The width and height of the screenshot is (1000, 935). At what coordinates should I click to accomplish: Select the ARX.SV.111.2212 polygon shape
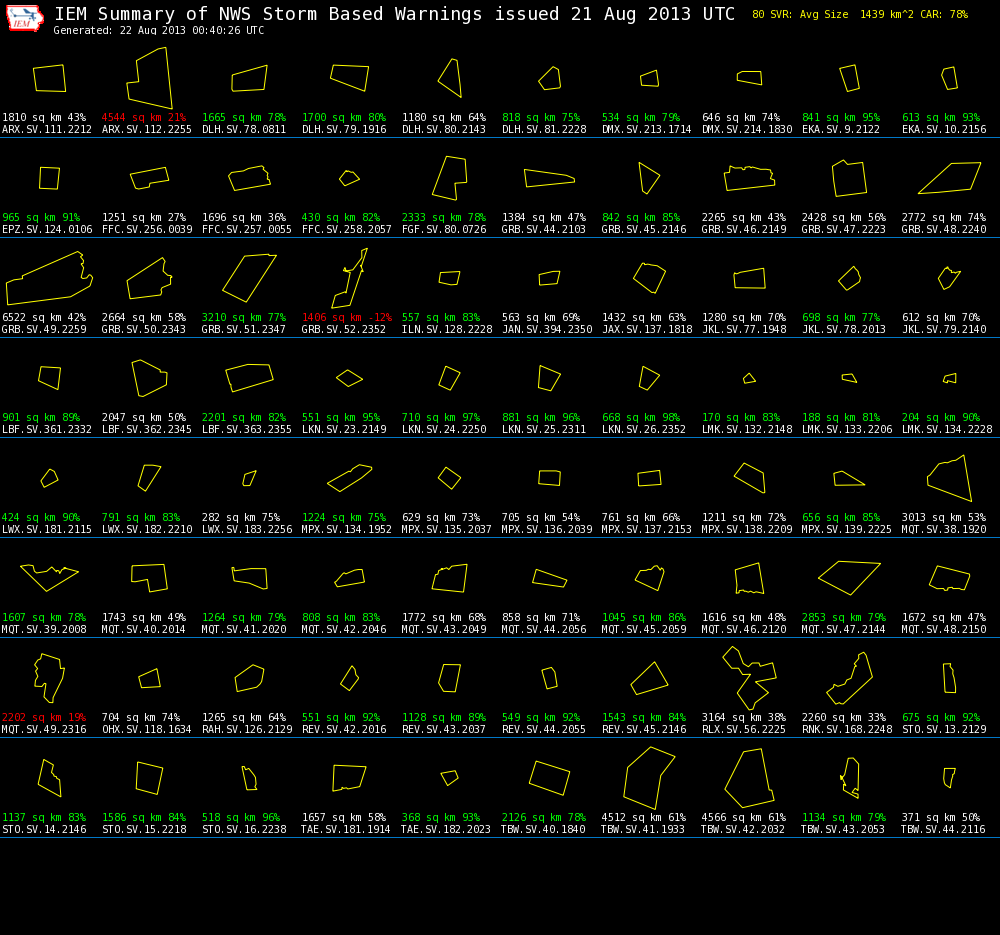click(50, 78)
